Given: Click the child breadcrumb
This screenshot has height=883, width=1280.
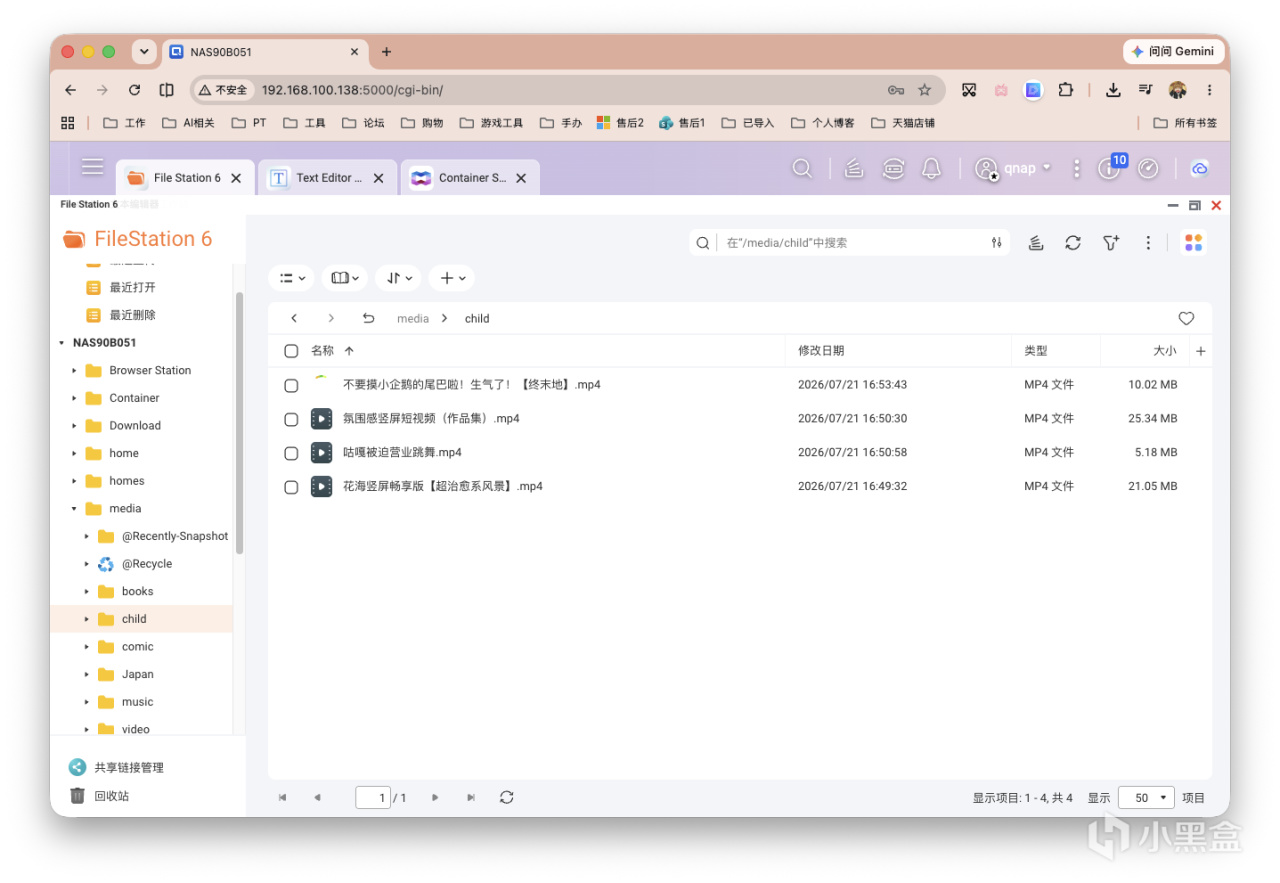Looking at the screenshot, I should coord(477,319).
